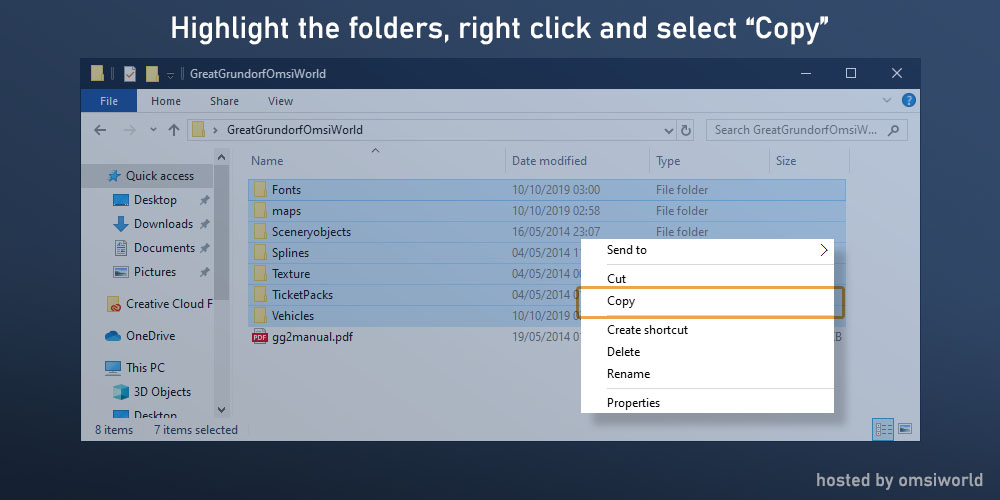1000x500 pixels.
Task: Click the maps date 10/10/2019 02:58
Action: coord(556,211)
